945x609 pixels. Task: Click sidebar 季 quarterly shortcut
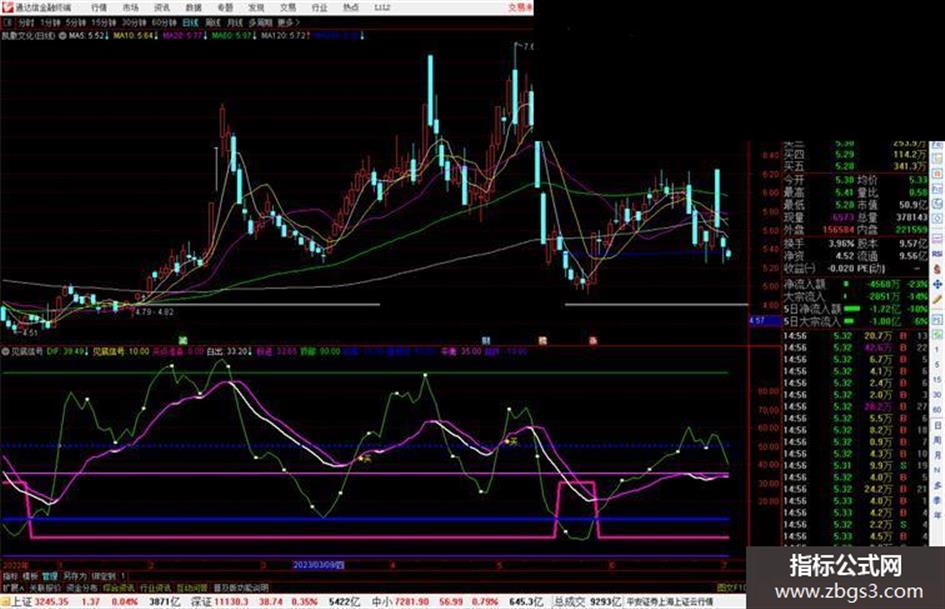coord(937,500)
